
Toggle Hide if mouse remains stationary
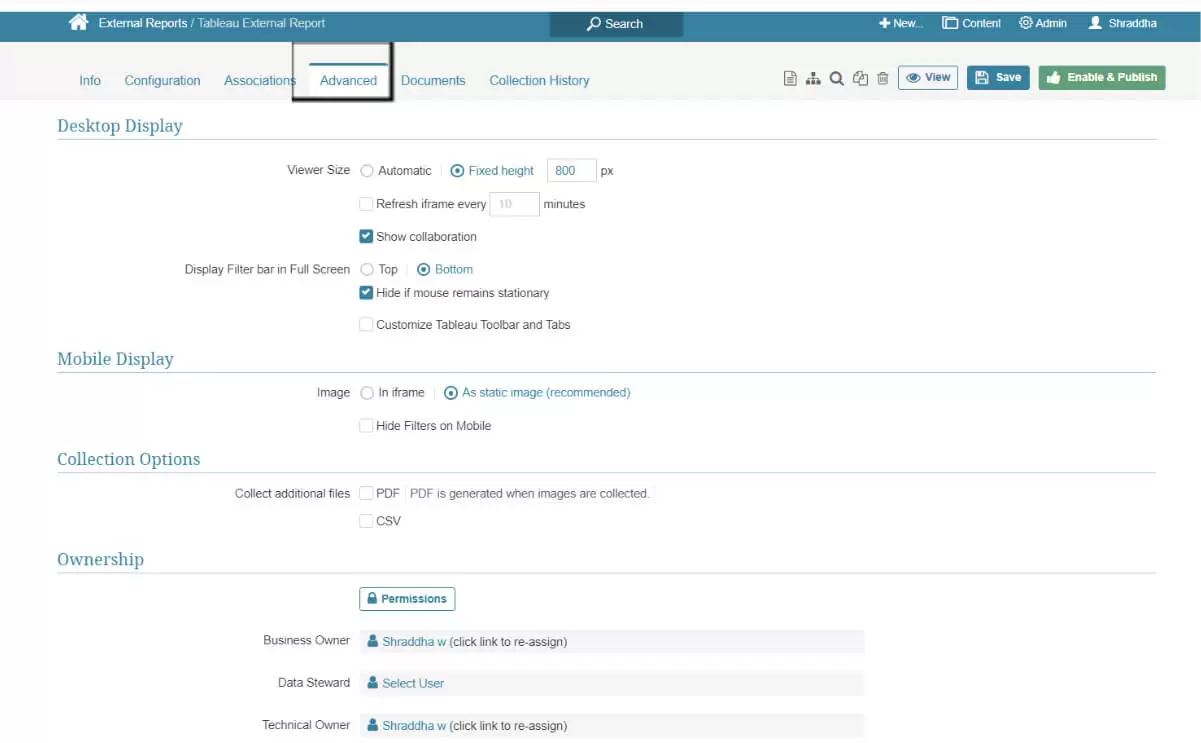pos(366,293)
